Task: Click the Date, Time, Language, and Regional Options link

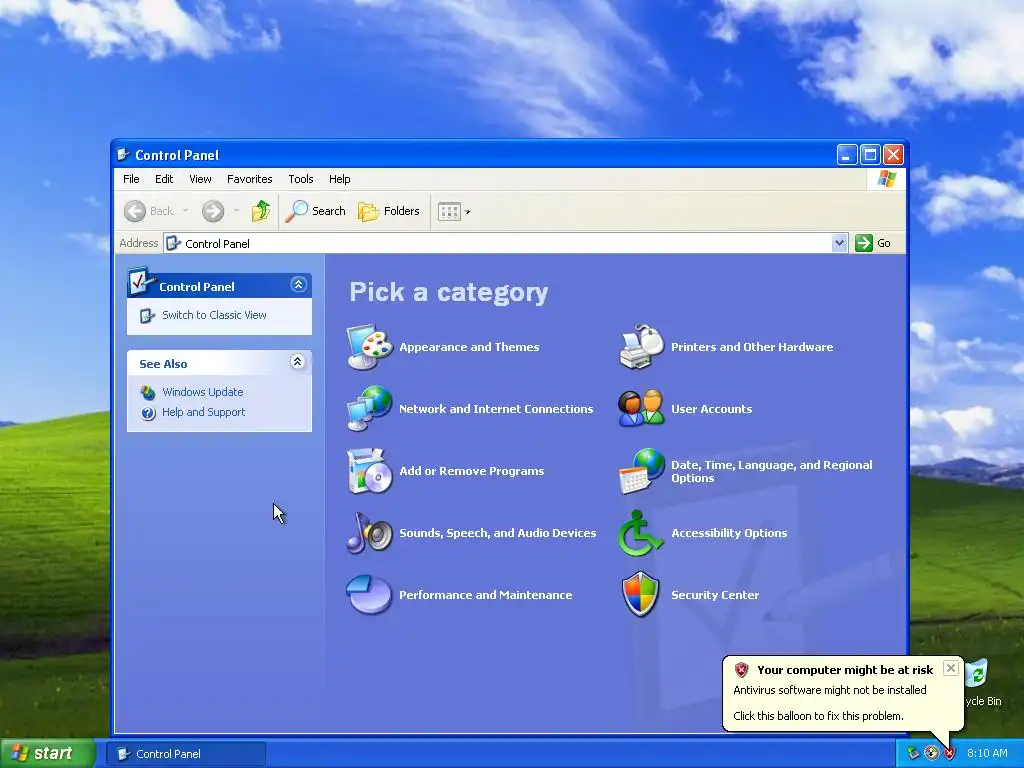Action: tap(772, 472)
